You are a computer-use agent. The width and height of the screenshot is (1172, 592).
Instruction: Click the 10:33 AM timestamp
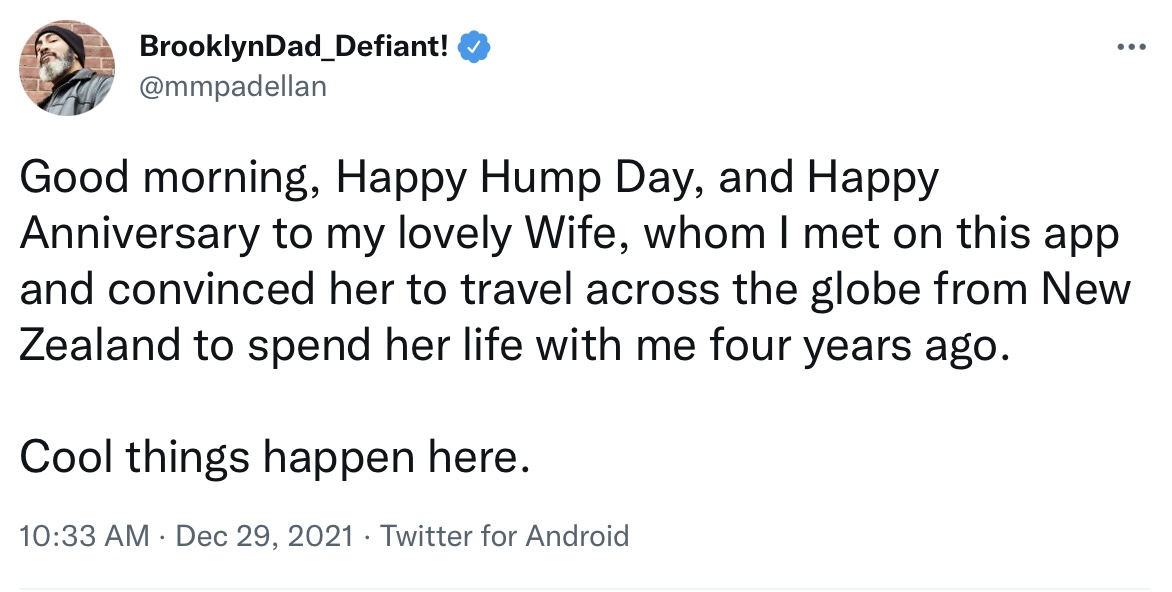84,536
